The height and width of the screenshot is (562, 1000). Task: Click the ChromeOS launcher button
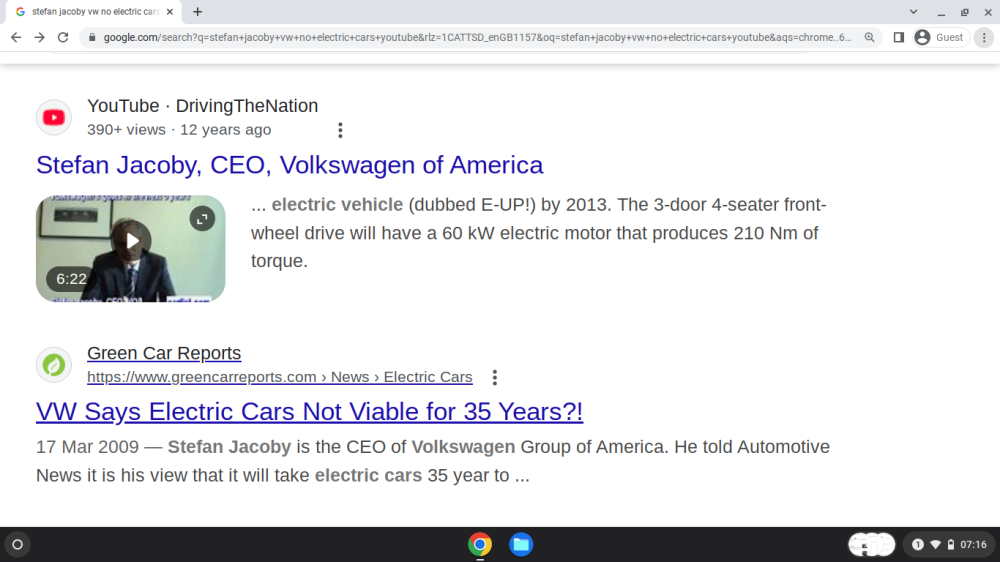(x=18, y=545)
